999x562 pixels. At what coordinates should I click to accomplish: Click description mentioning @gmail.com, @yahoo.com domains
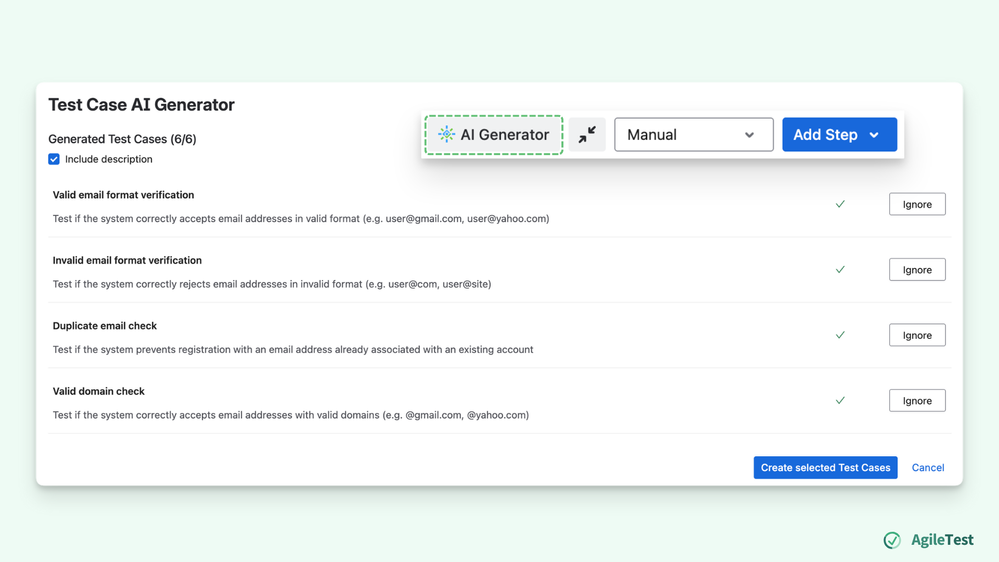[291, 415]
